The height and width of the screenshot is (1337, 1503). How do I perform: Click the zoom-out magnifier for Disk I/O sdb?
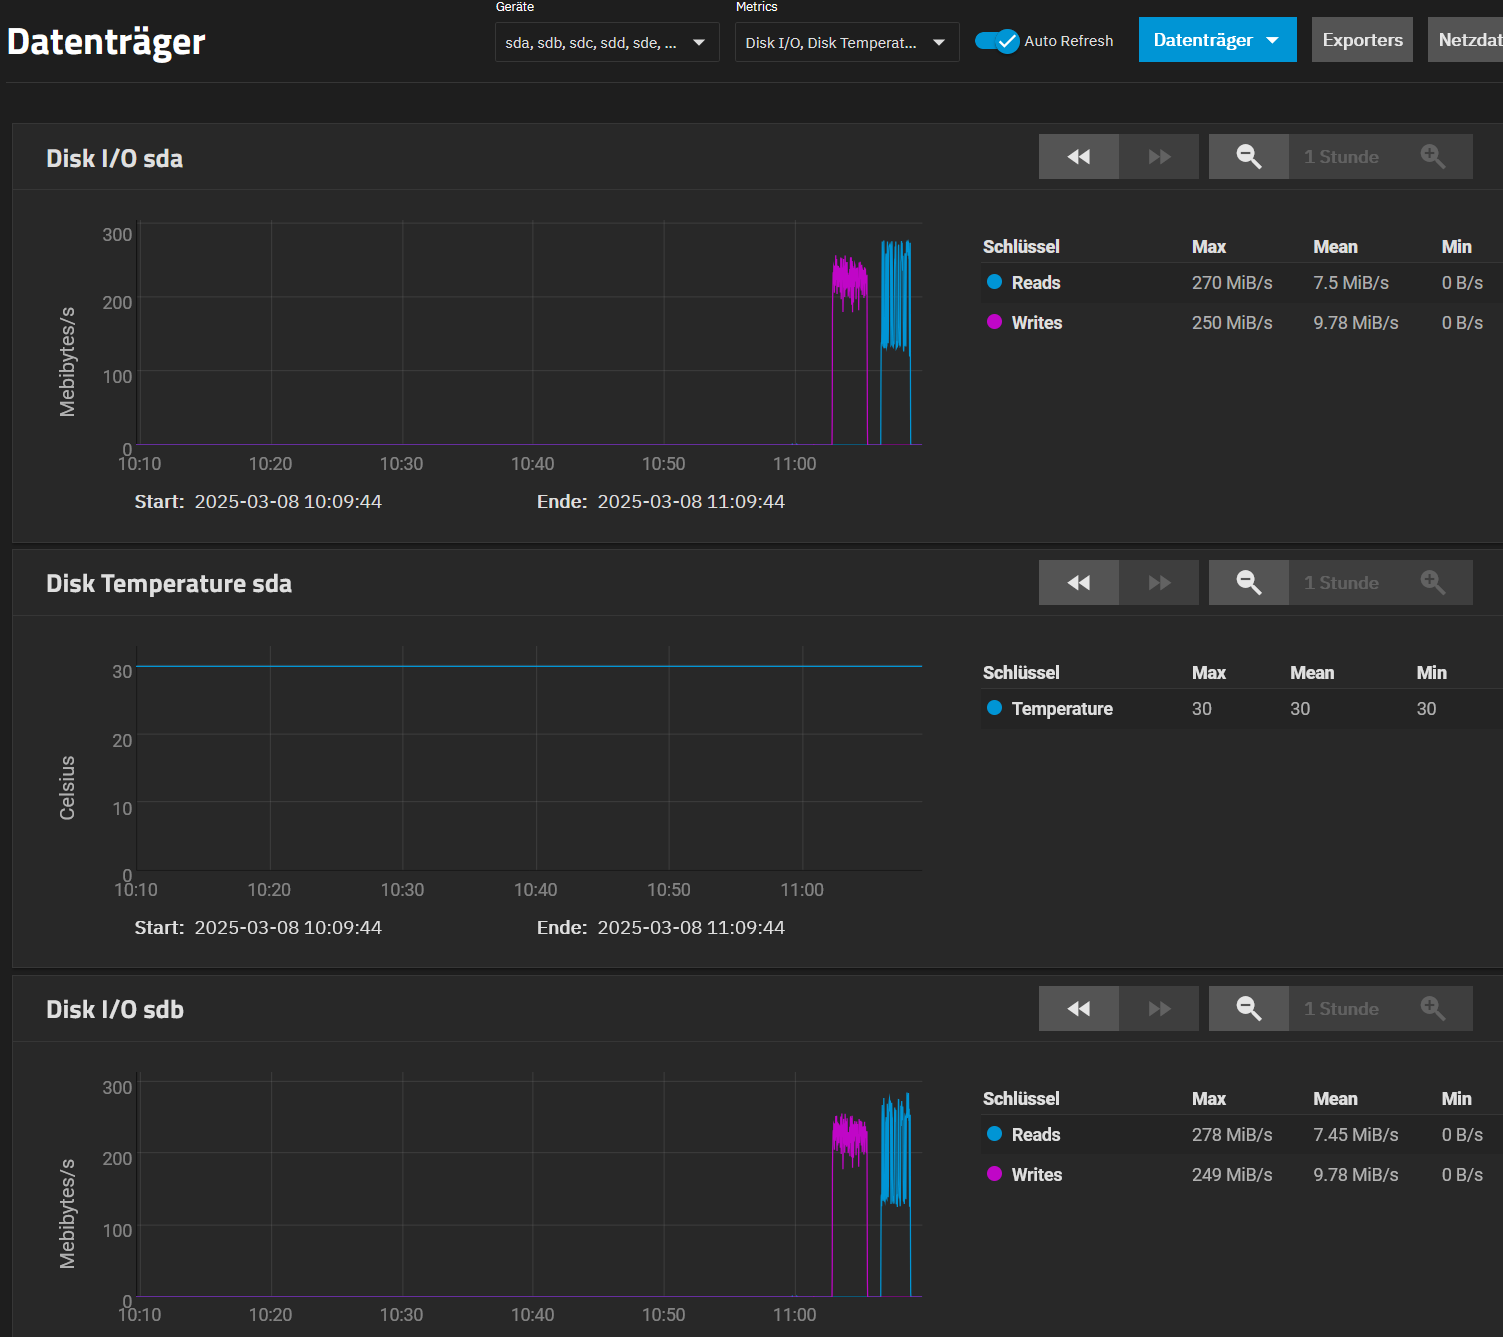coord(1248,1008)
